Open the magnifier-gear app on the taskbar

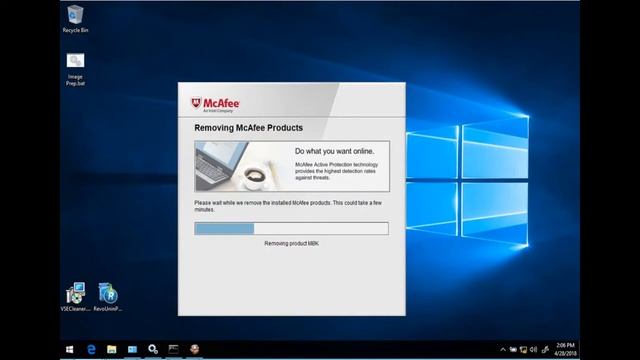point(153,349)
